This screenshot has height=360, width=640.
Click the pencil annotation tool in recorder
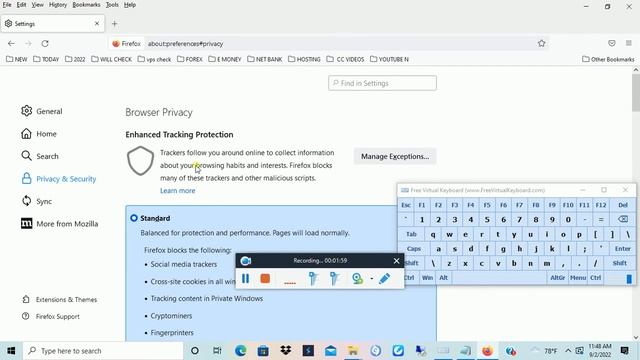[384, 278]
